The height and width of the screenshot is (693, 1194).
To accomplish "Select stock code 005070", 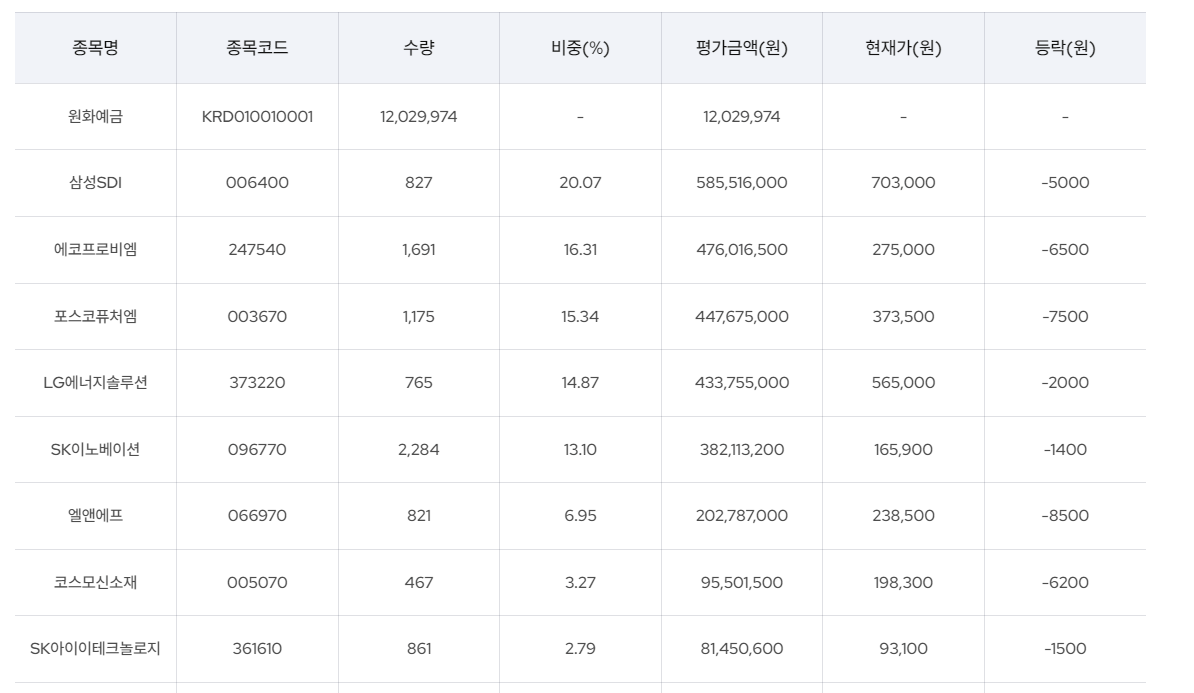I will pyautogui.click(x=257, y=583).
